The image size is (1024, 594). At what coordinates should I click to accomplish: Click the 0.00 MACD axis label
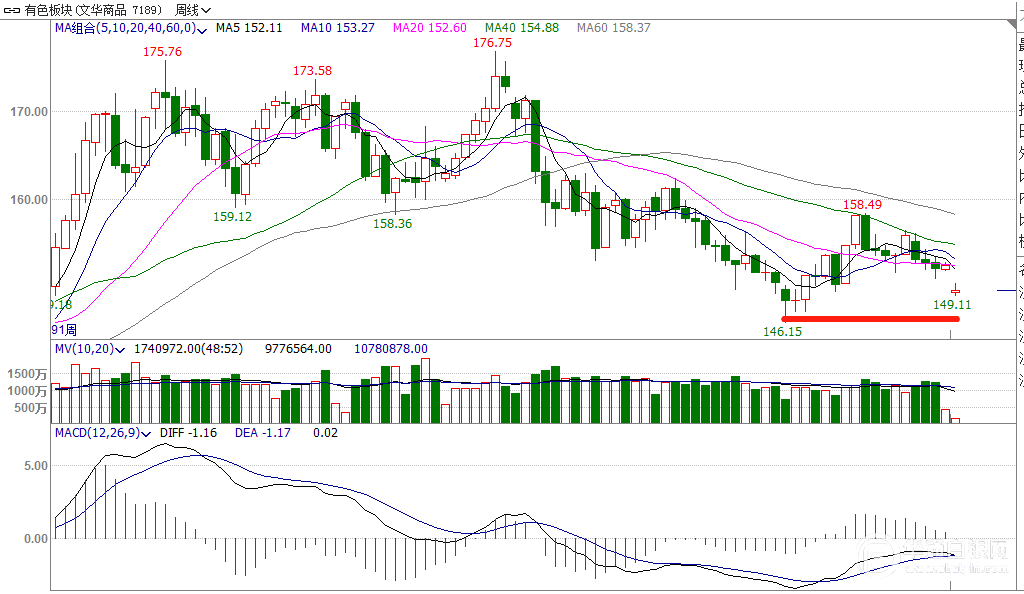click(x=36, y=539)
